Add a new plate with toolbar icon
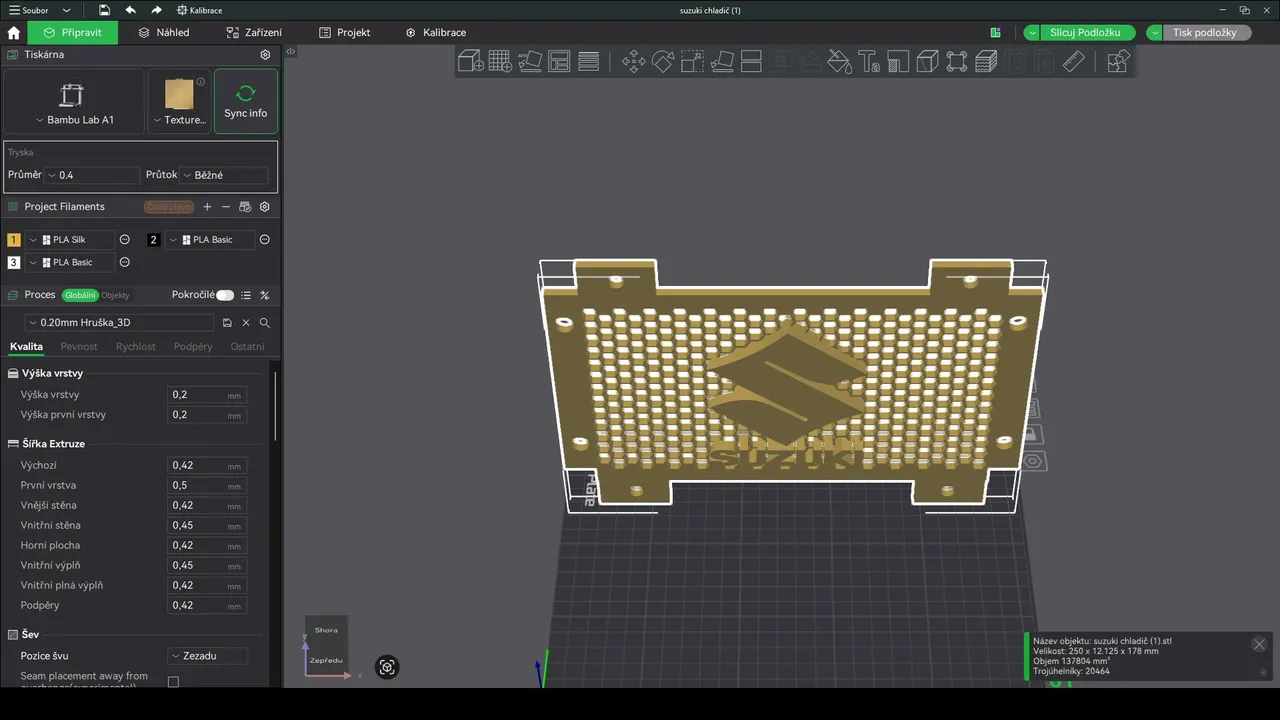Image resolution: width=1280 pixels, height=720 pixels. [500, 62]
